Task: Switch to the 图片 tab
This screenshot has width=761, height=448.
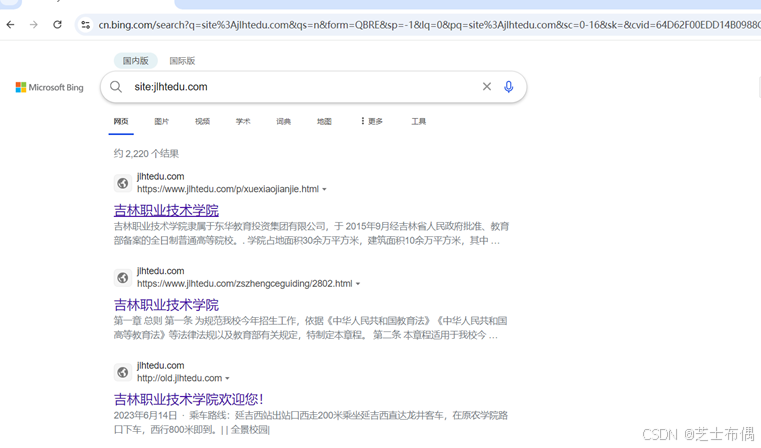Action: pyautogui.click(x=162, y=121)
